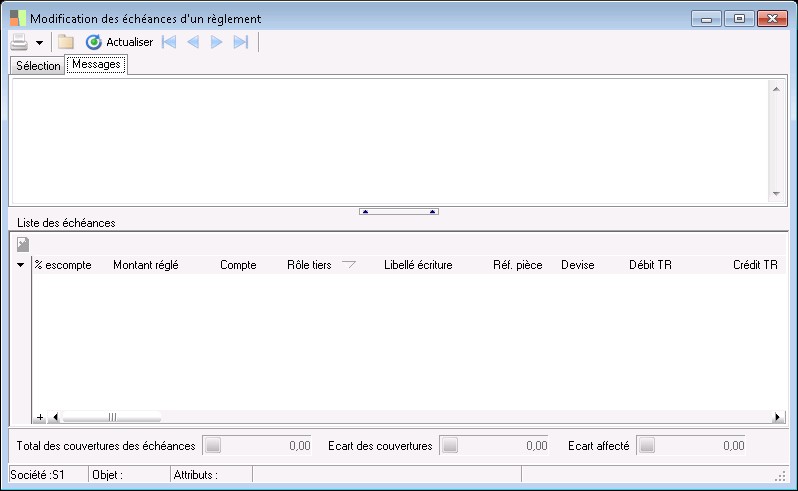Sort by Montant réglé column
Screen dimensions: 798x491
click(x=146, y=265)
